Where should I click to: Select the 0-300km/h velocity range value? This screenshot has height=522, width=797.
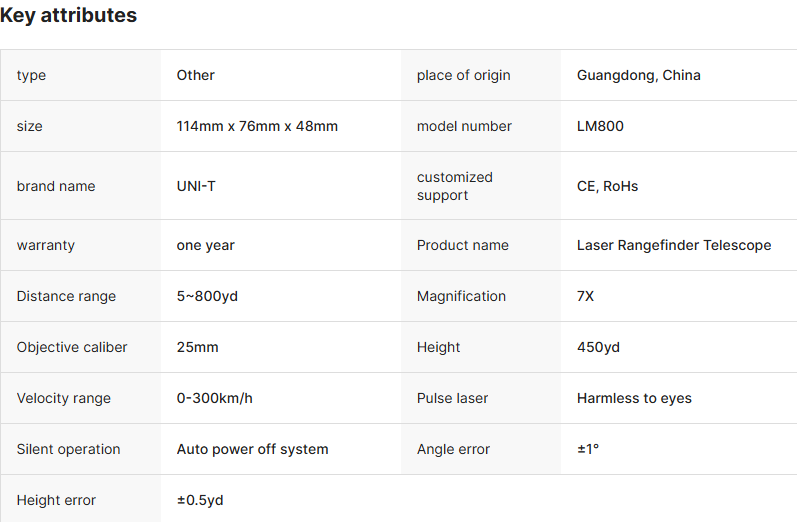[x=214, y=398]
